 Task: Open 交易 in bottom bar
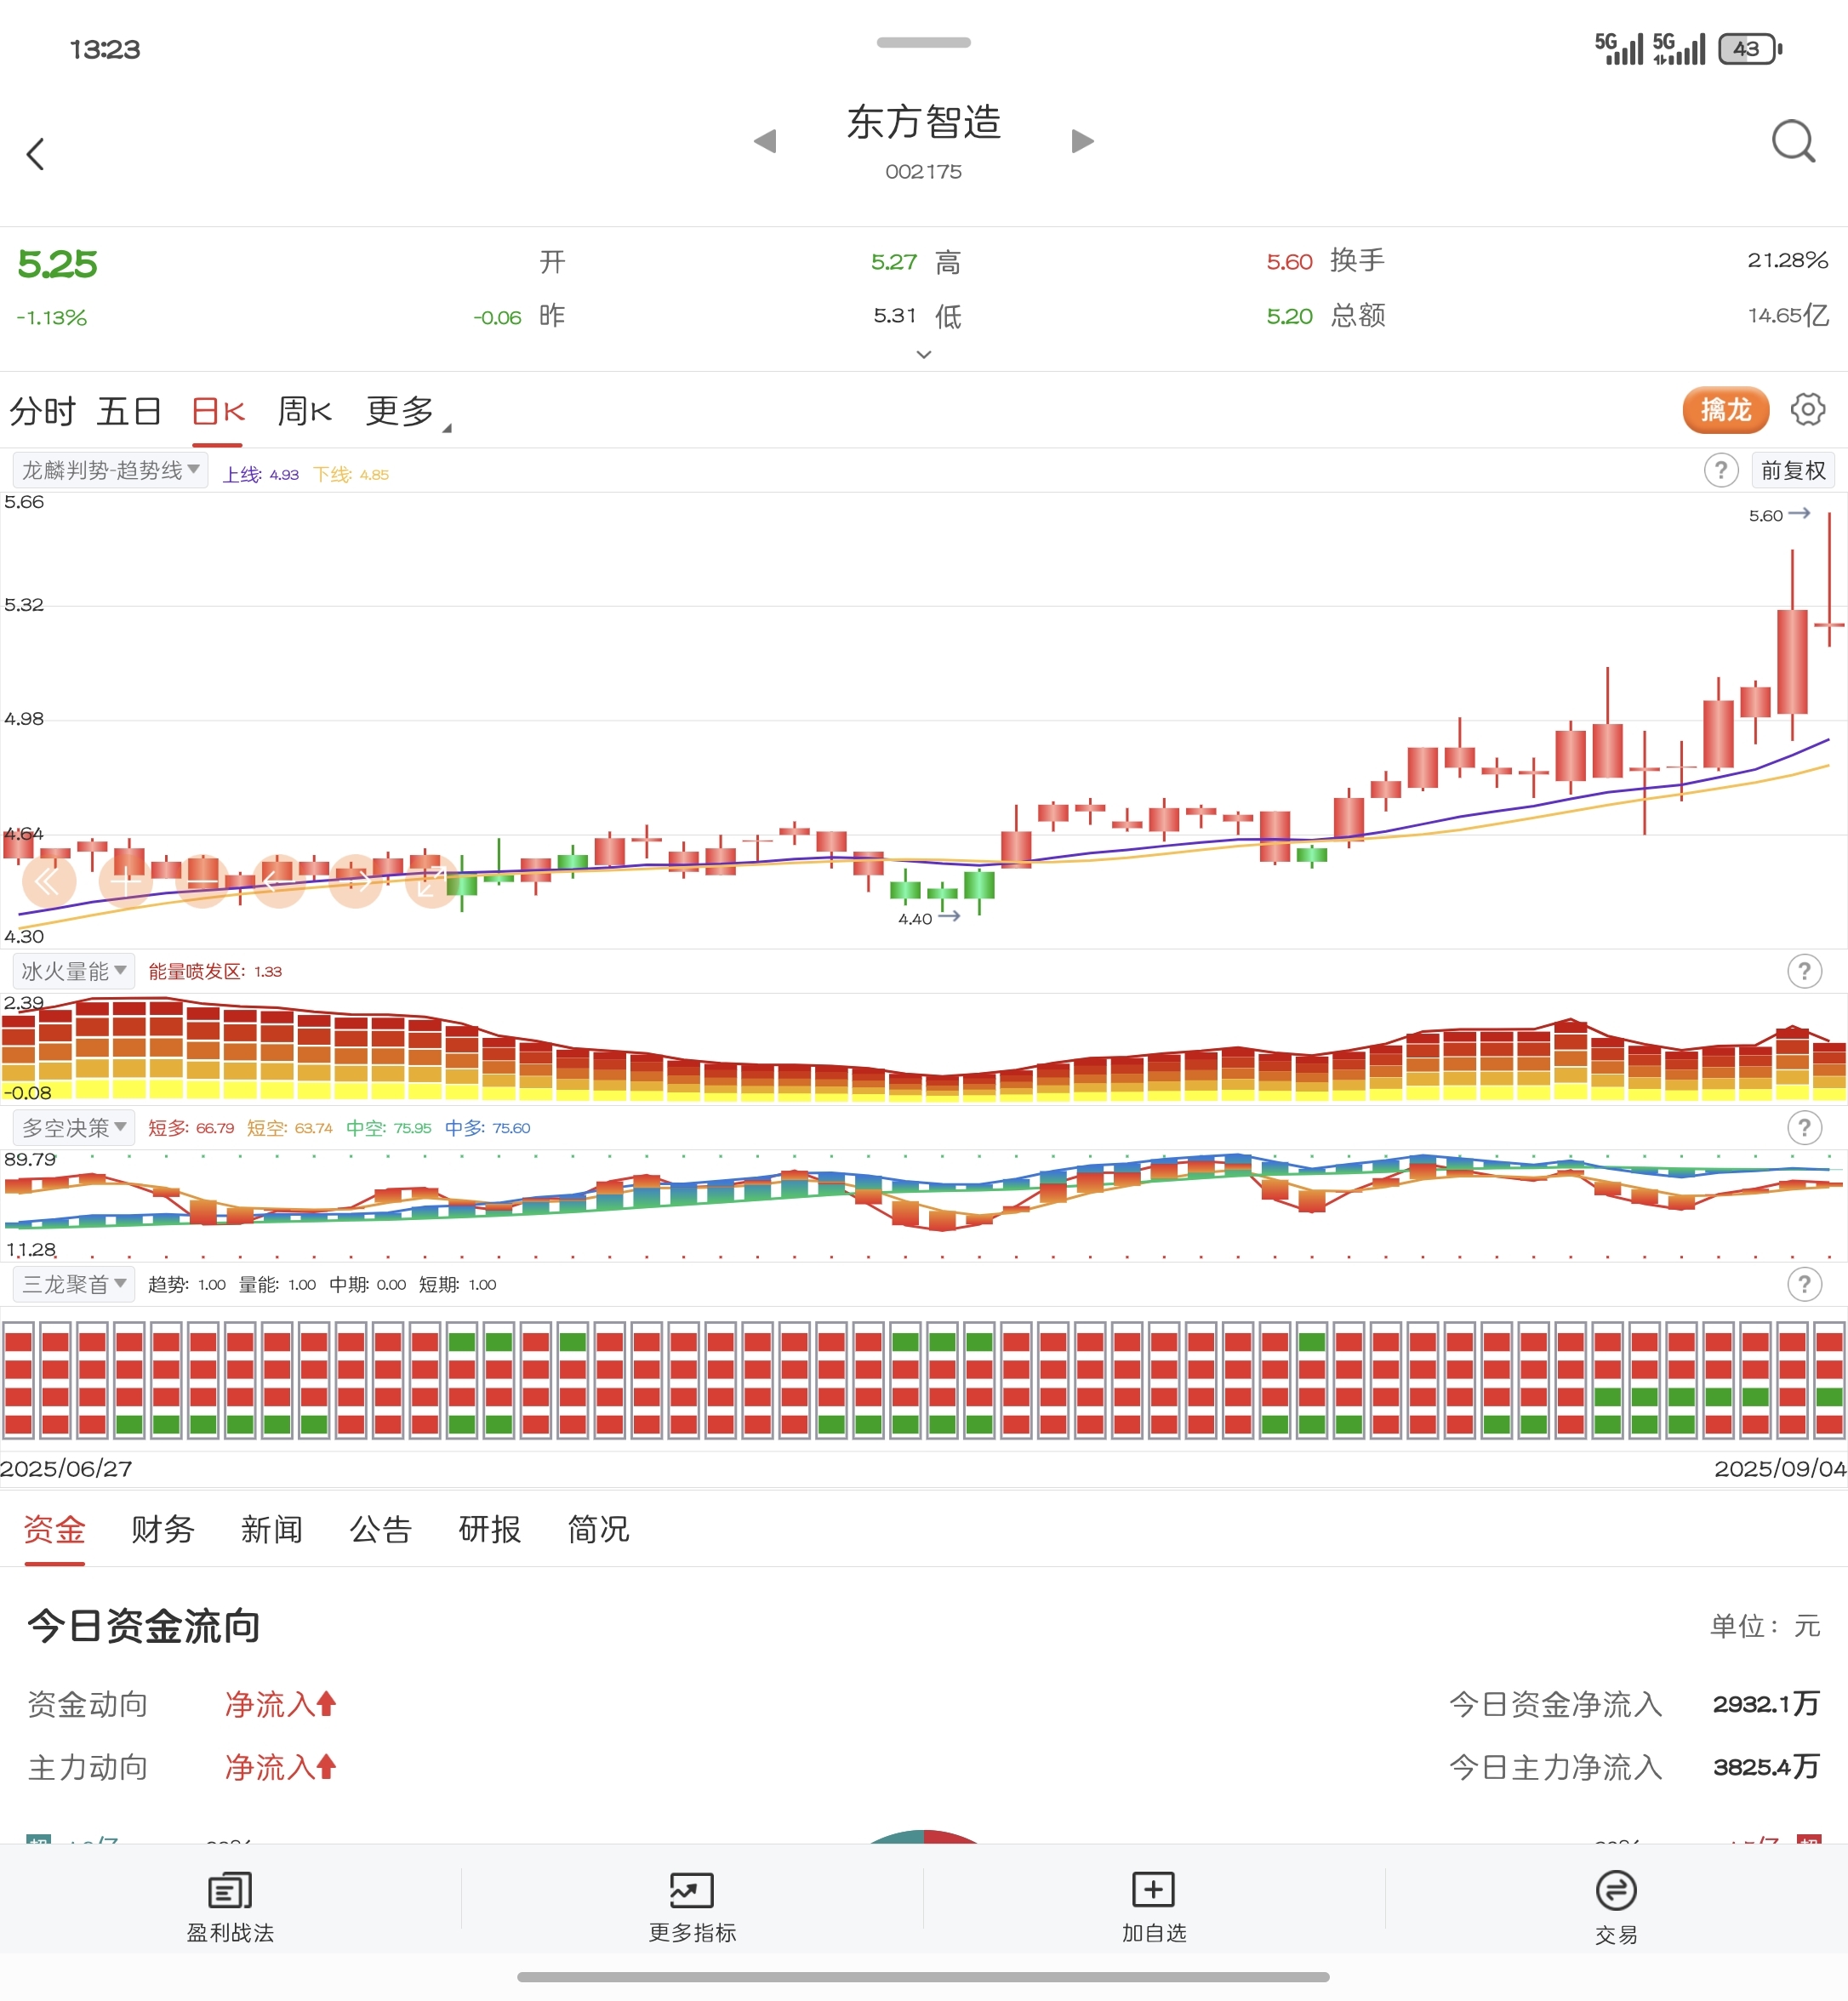tap(1616, 1907)
